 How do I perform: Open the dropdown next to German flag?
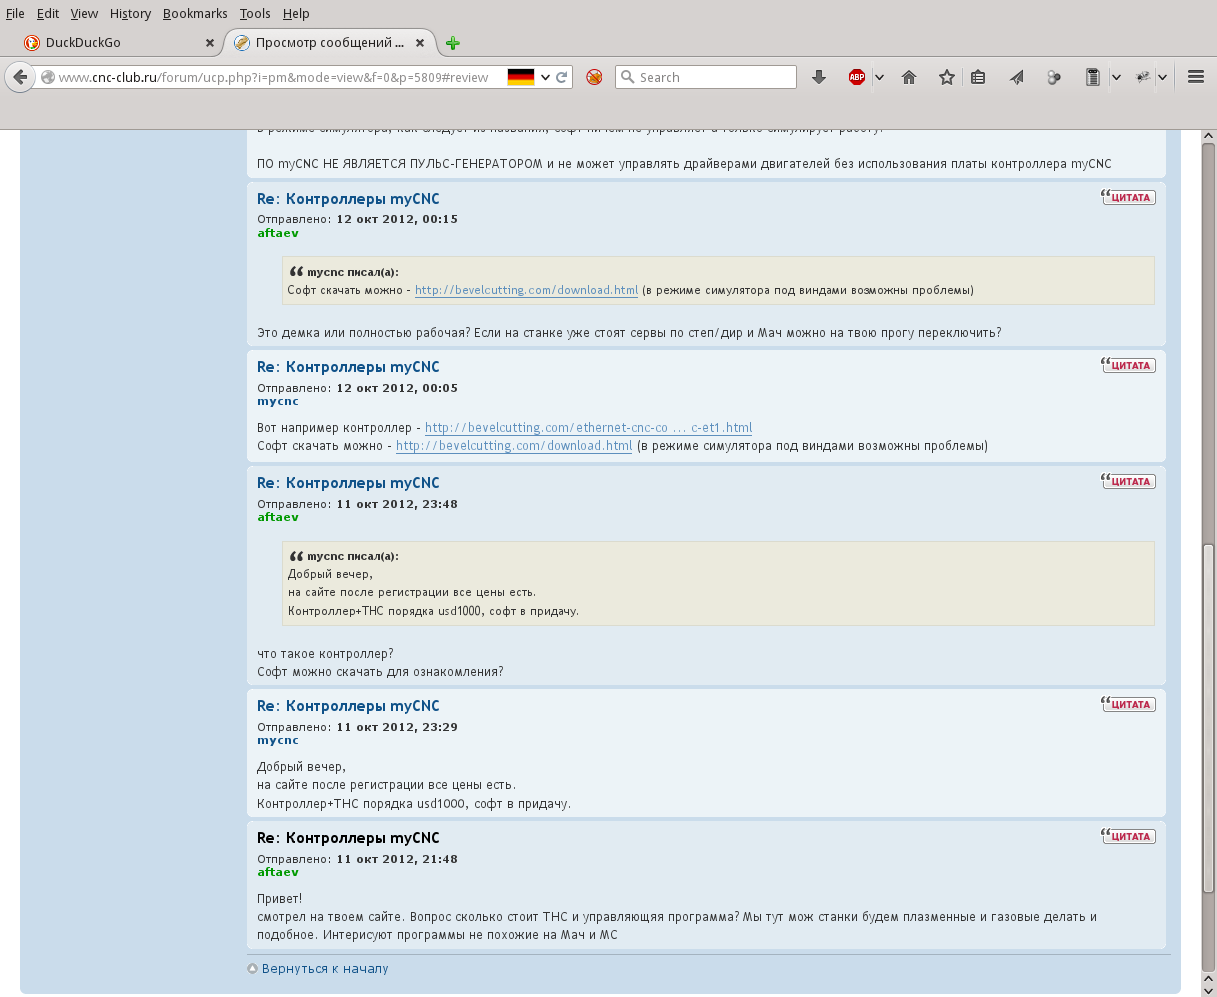(545, 77)
